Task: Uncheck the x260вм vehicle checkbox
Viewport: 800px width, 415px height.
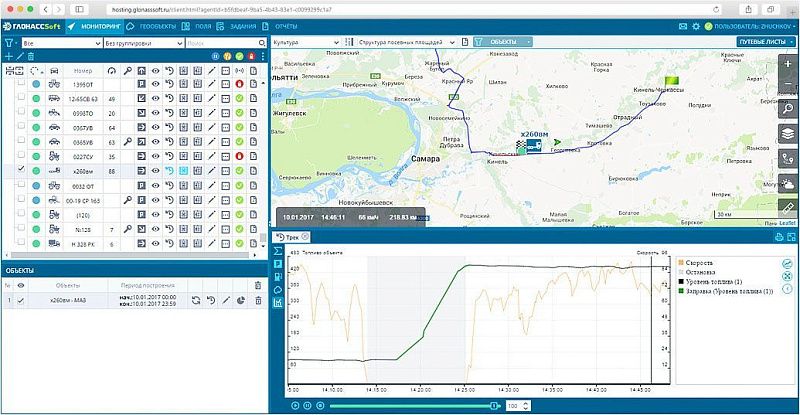Action: (x=21, y=171)
